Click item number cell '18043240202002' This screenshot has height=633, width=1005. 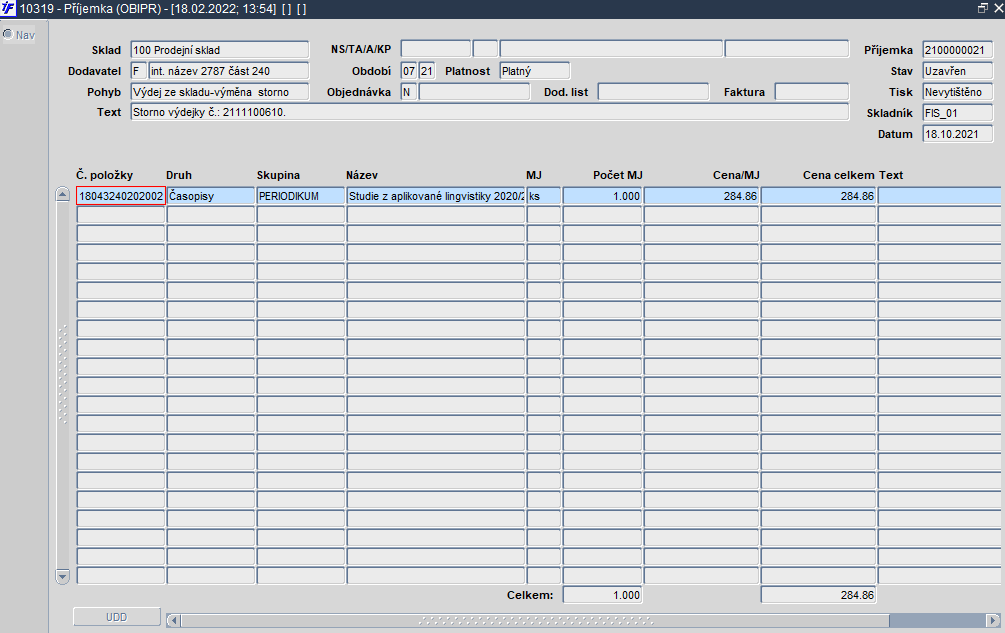coord(121,196)
